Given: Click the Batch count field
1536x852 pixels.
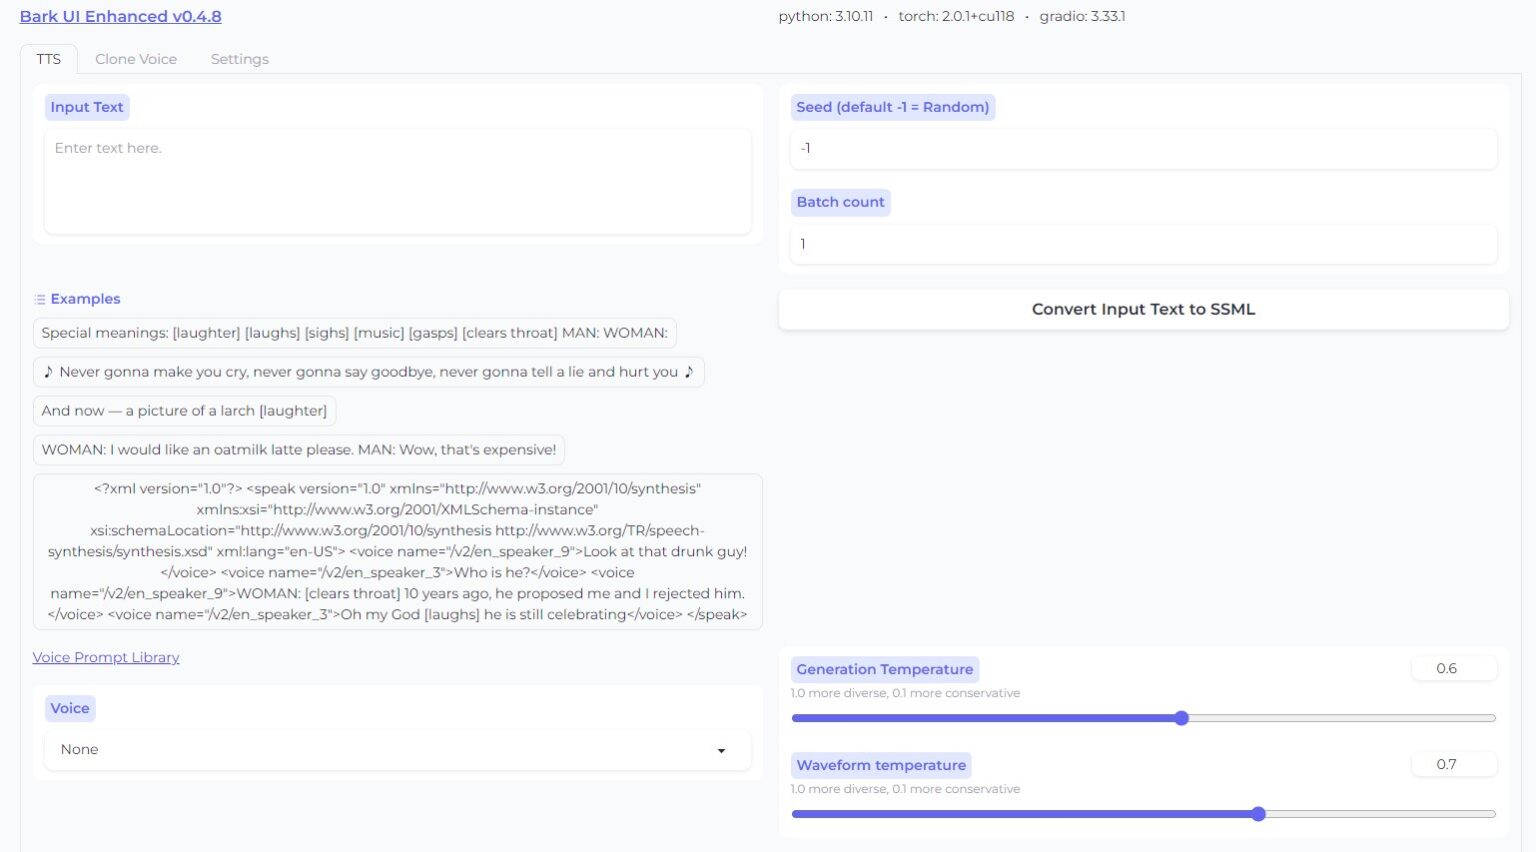Looking at the screenshot, I should (1142, 244).
